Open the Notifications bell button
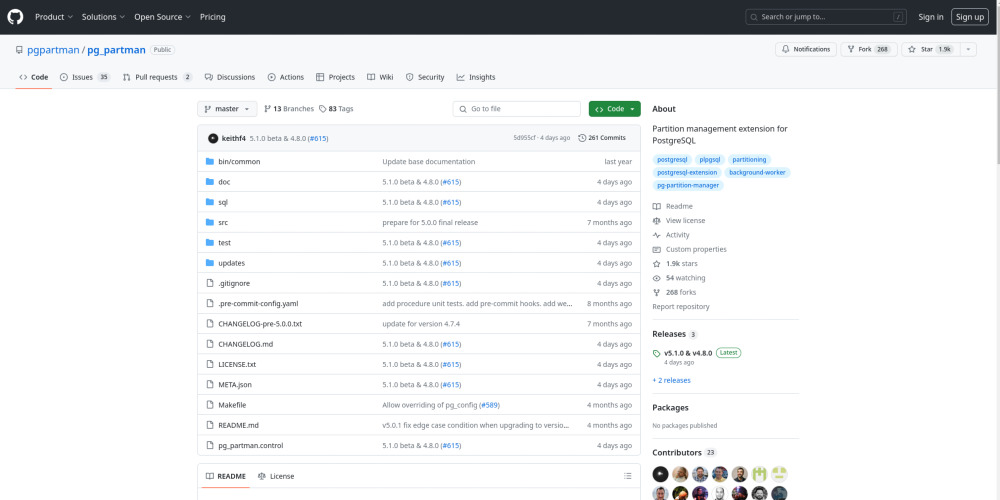The width and height of the screenshot is (1000, 500). 806,49
